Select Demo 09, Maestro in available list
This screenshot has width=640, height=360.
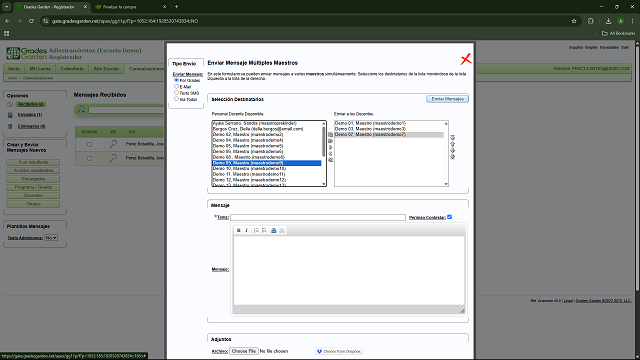267,163
